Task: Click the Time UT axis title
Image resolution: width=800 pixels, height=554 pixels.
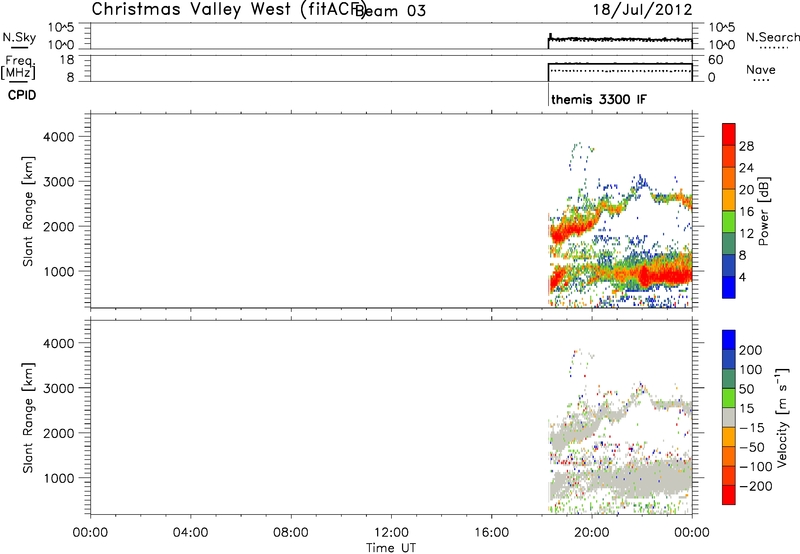Action: 391,548
